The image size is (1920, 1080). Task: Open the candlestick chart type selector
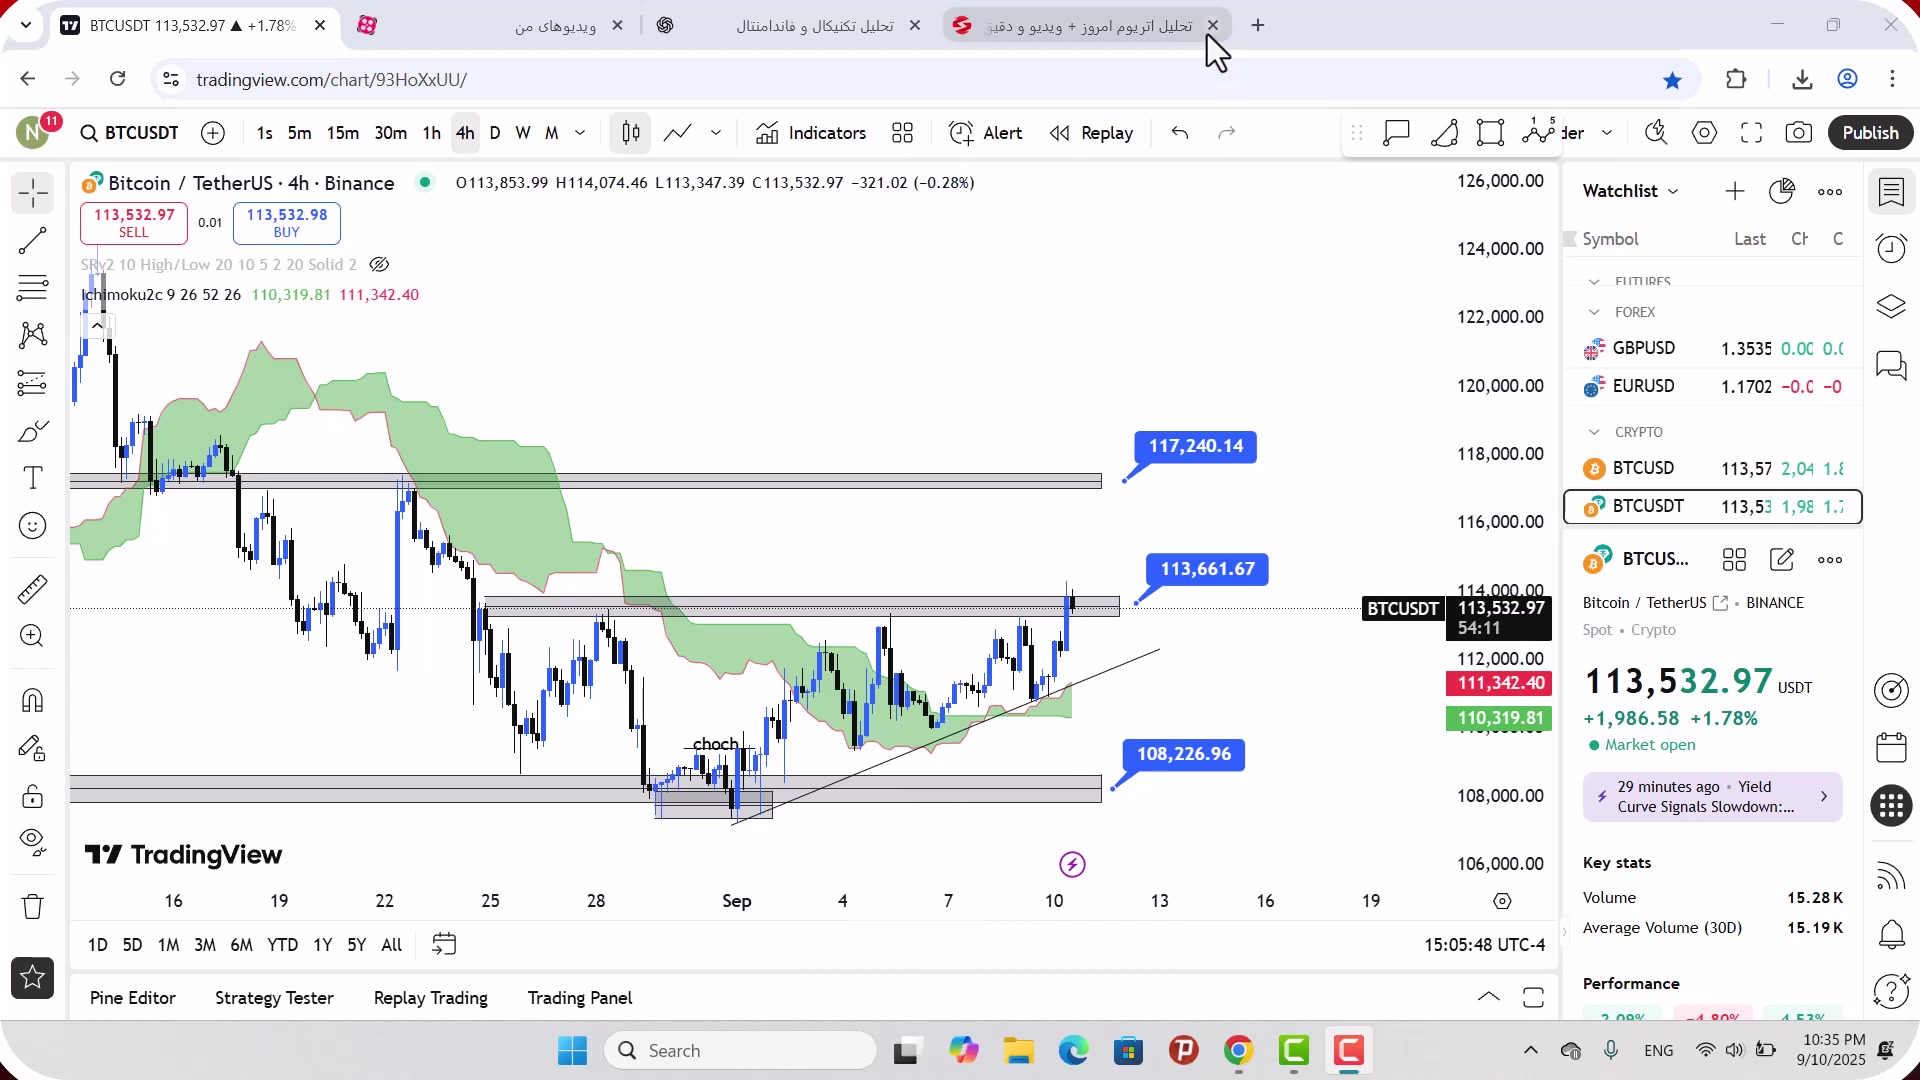[630, 133]
